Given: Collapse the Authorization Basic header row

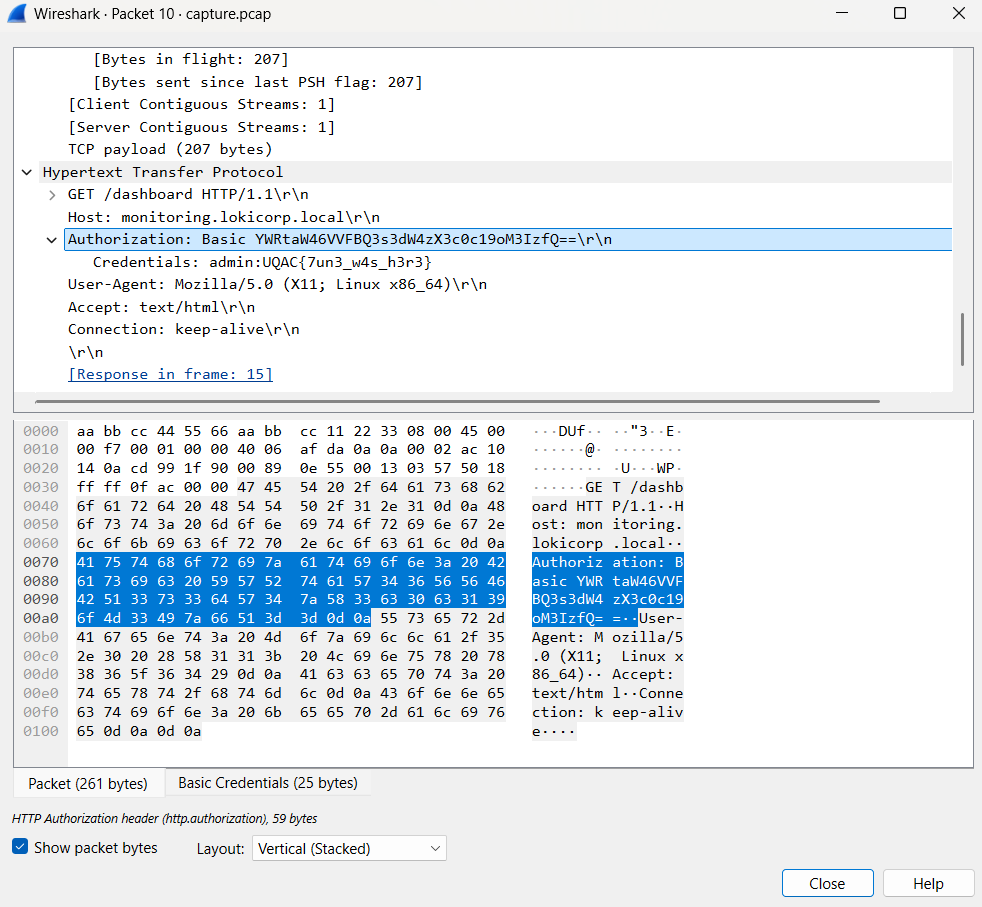Looking at the screenshot, I should pyautogui.click(x=52, y=239).
